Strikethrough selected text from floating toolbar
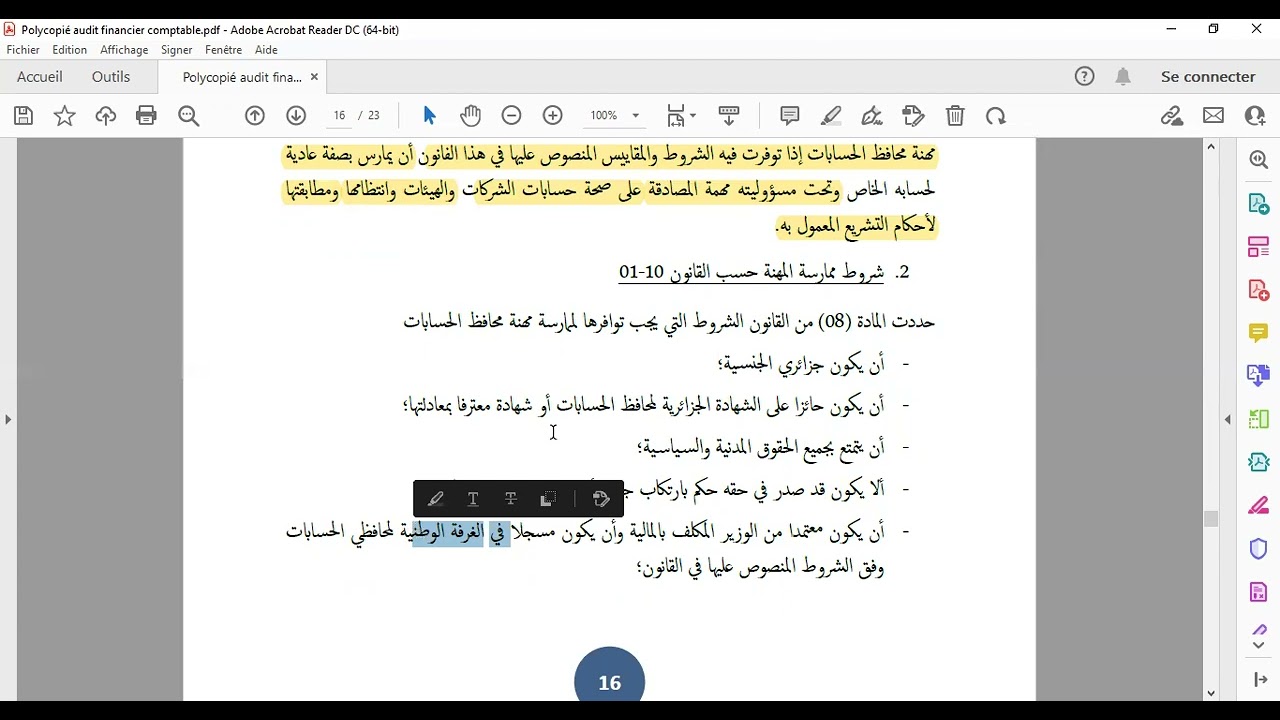 (510, 499)
